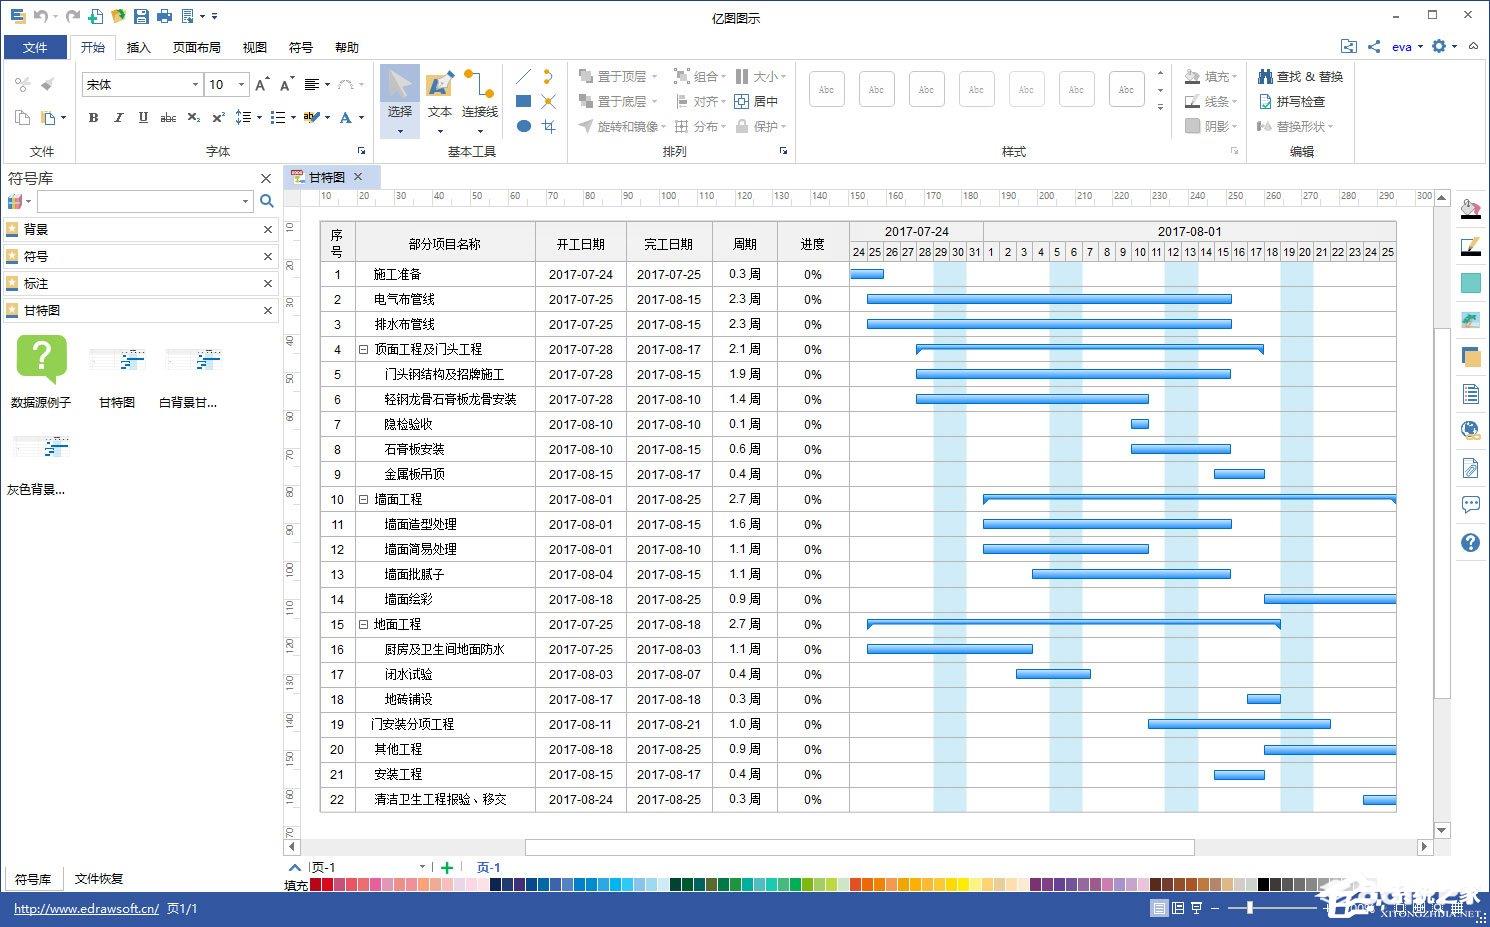Open the 文件 file menu
This screenshot has width=1490, height=927.
(35, 47)
